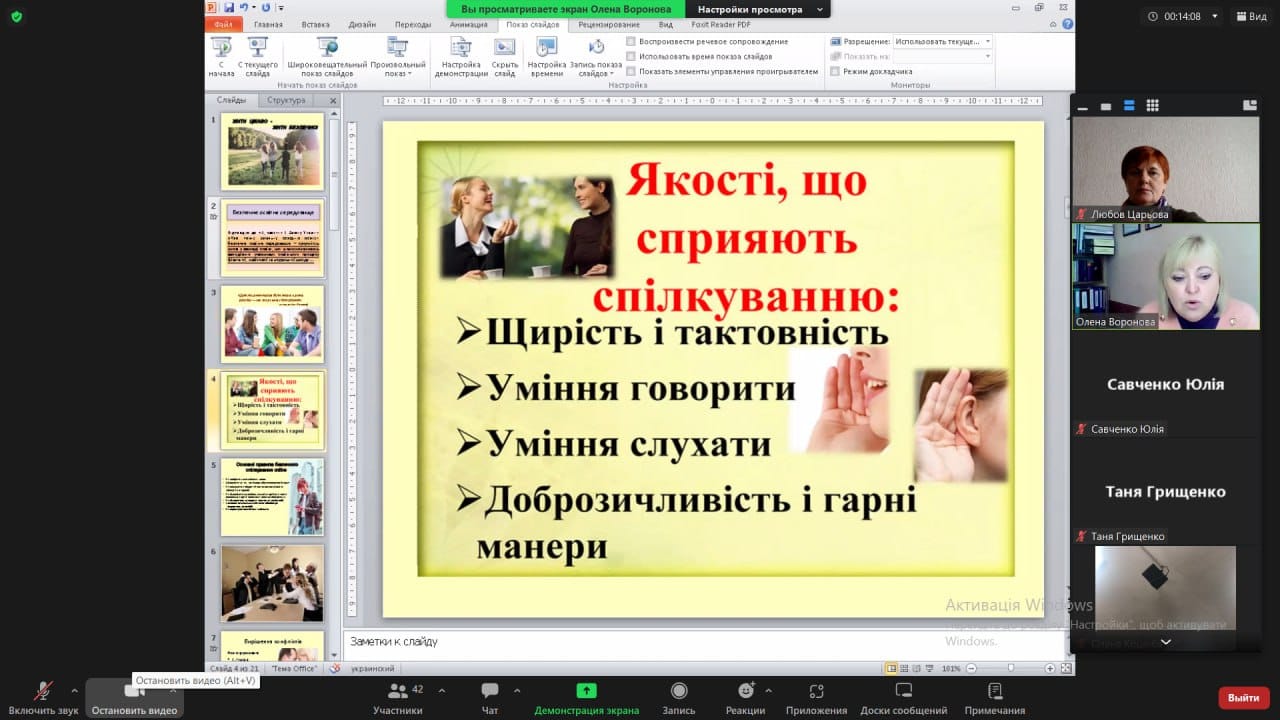Click the green encryption shield icon

point(16,17)
